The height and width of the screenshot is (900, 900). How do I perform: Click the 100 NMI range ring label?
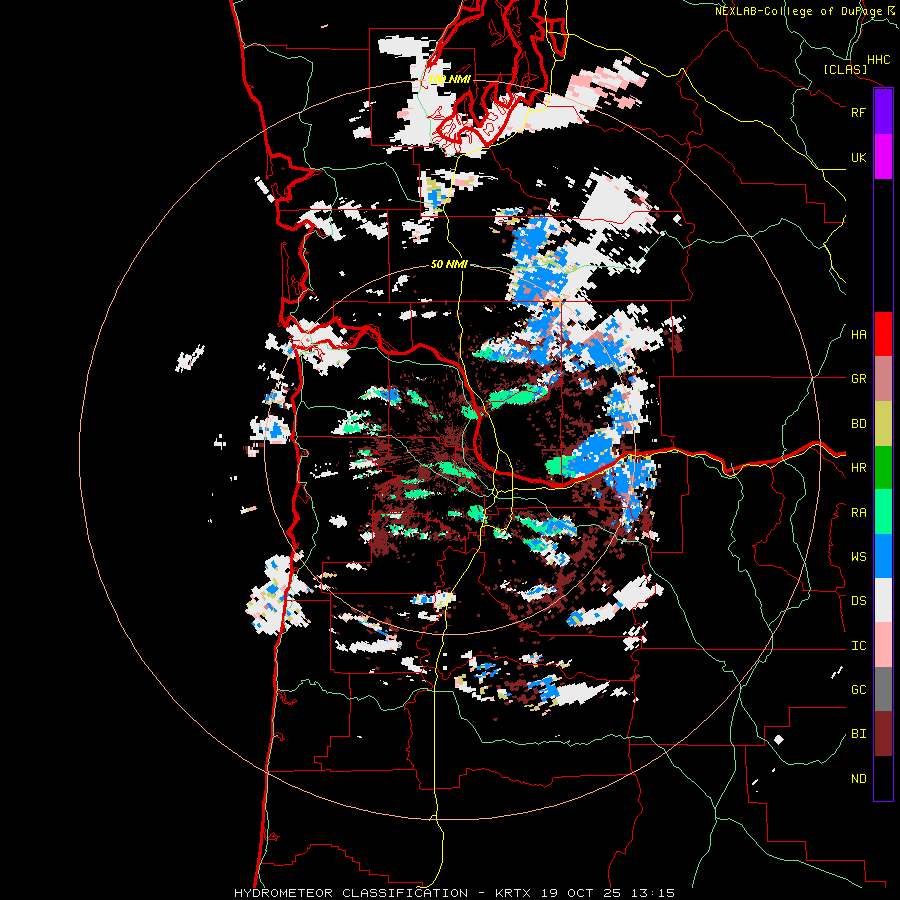click(449, 79)
